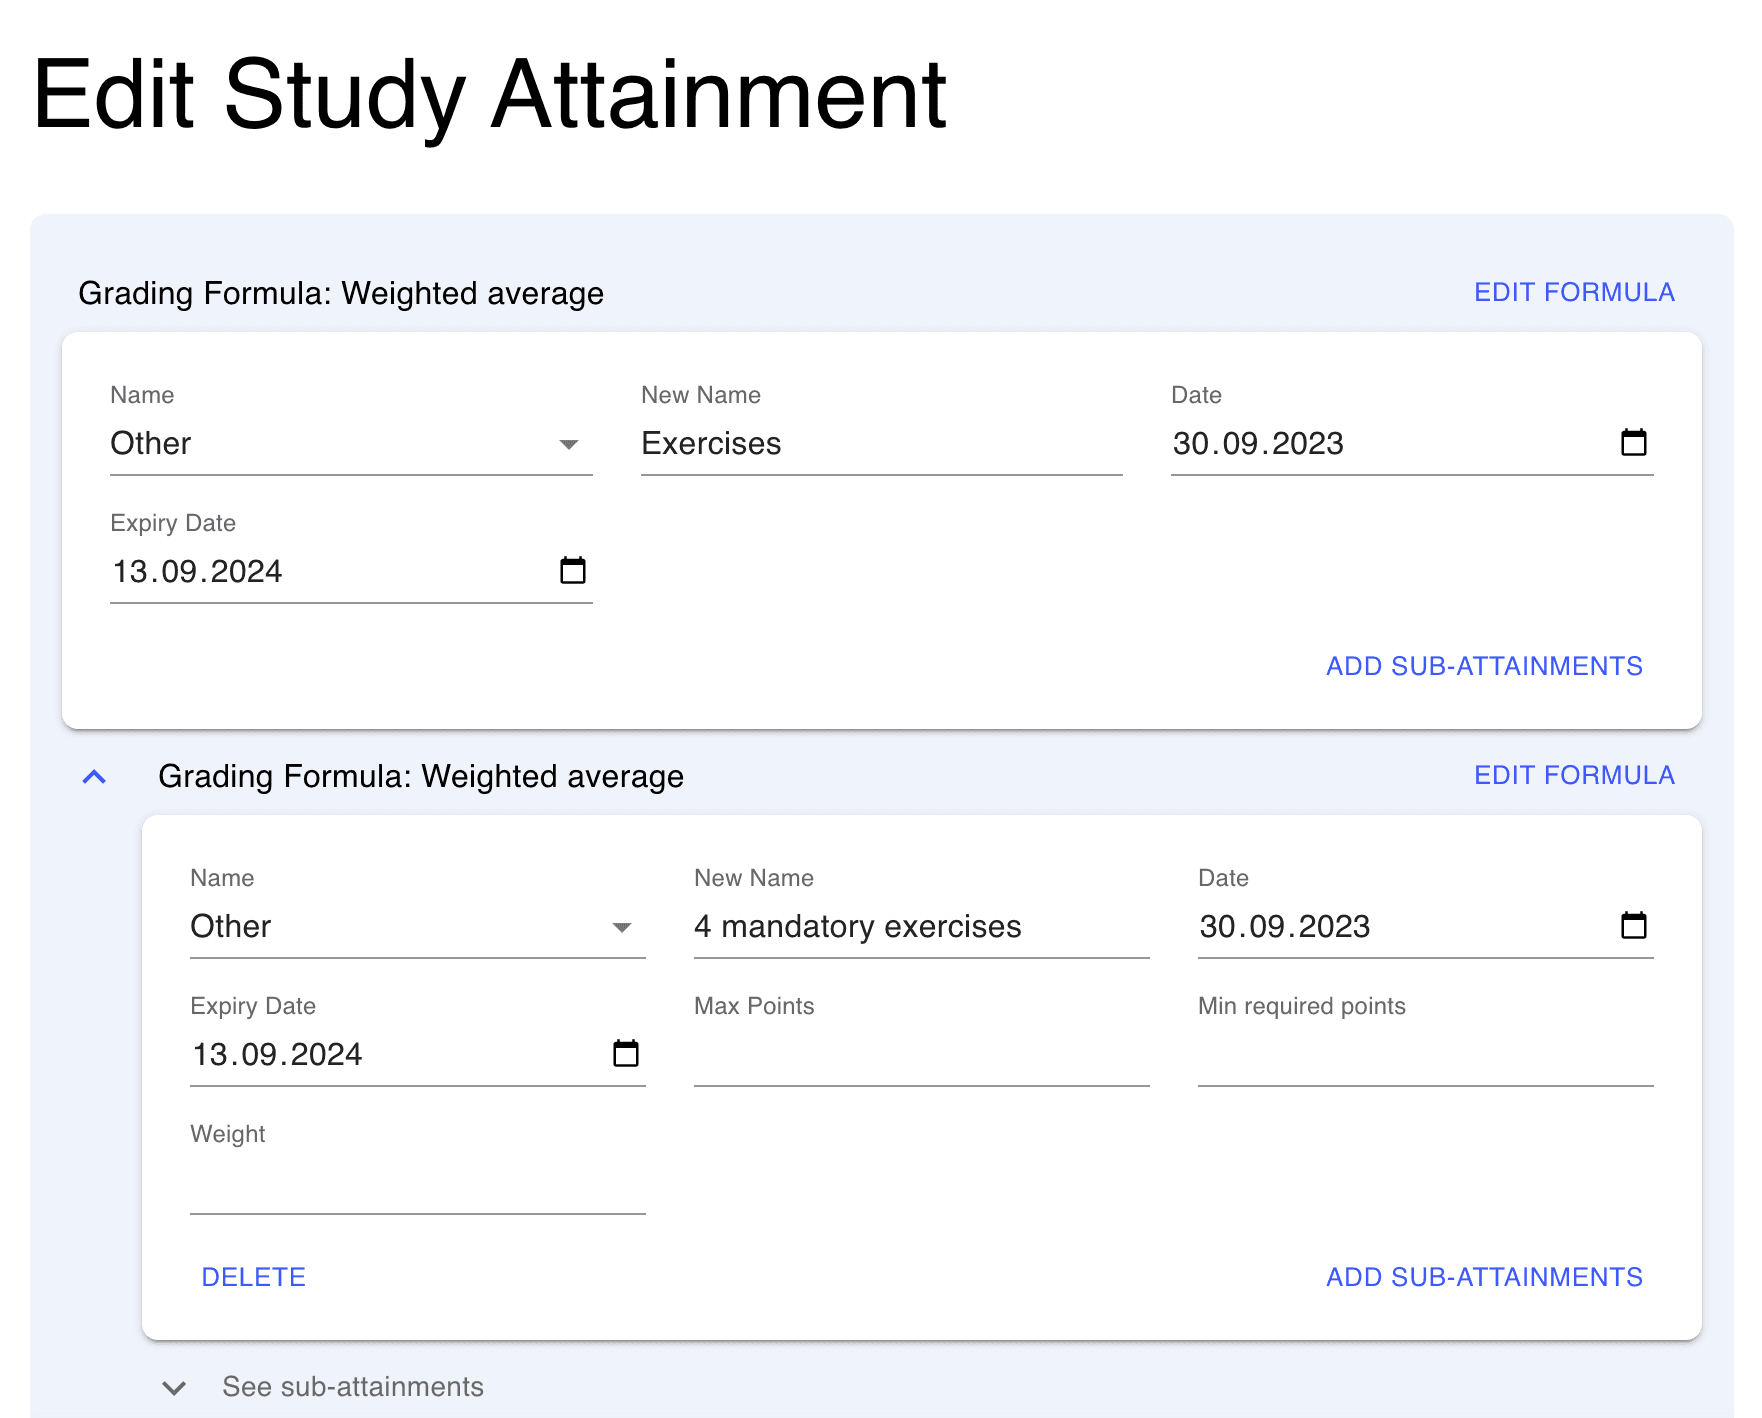
Task: Open Name dropdown for 4 mandatory exercises
Action: [416, 927]
